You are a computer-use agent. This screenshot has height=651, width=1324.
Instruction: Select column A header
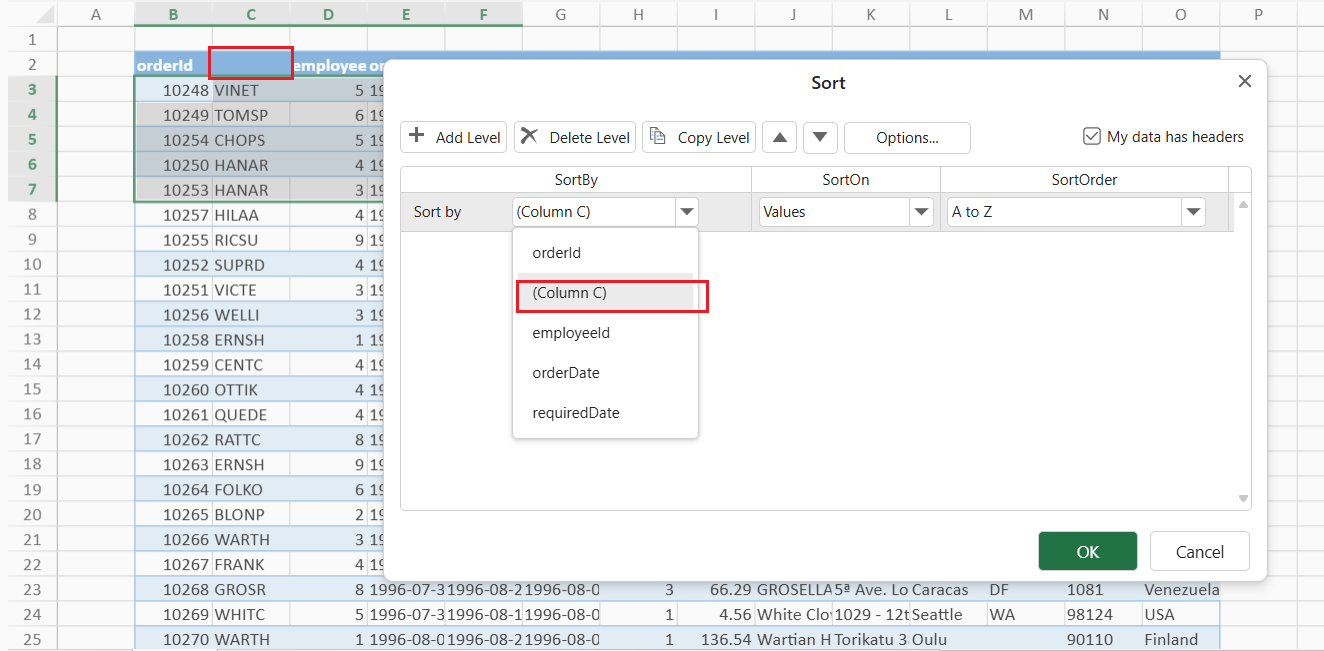tap(96, 14)
